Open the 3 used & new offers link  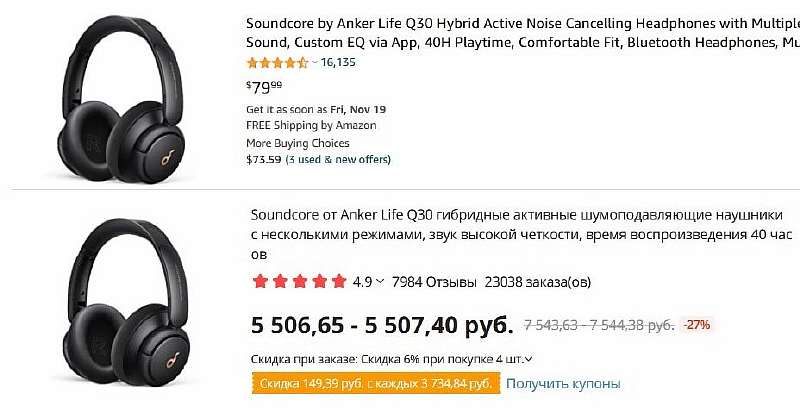coord(338,159)
